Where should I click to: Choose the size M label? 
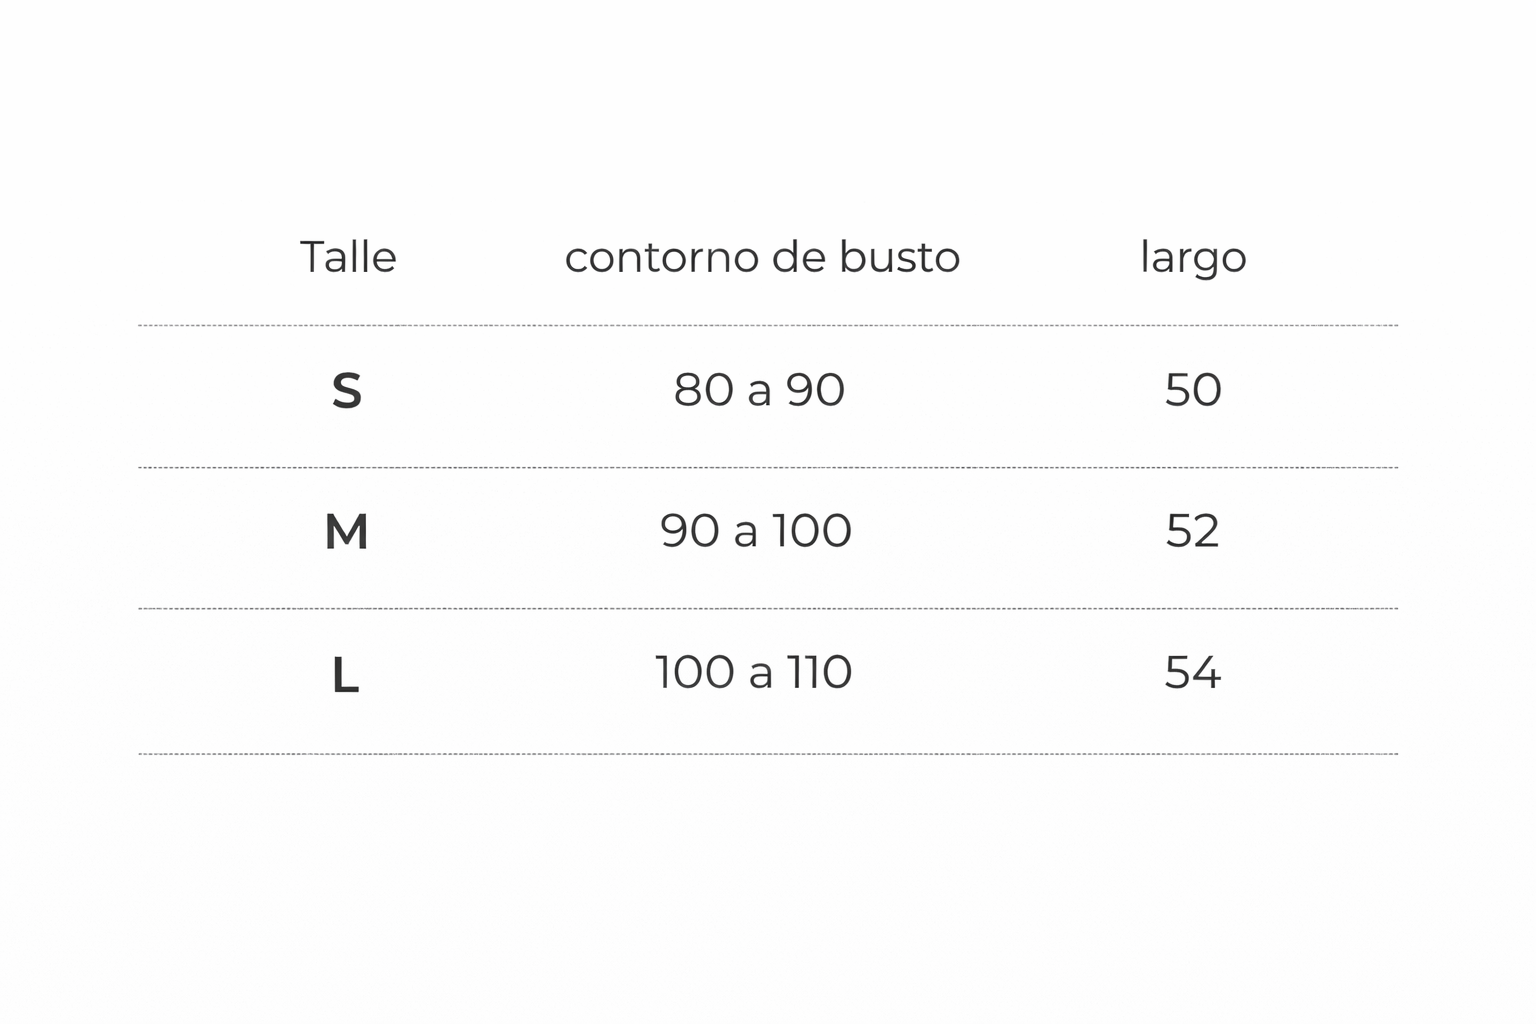[x=346, y=531]
